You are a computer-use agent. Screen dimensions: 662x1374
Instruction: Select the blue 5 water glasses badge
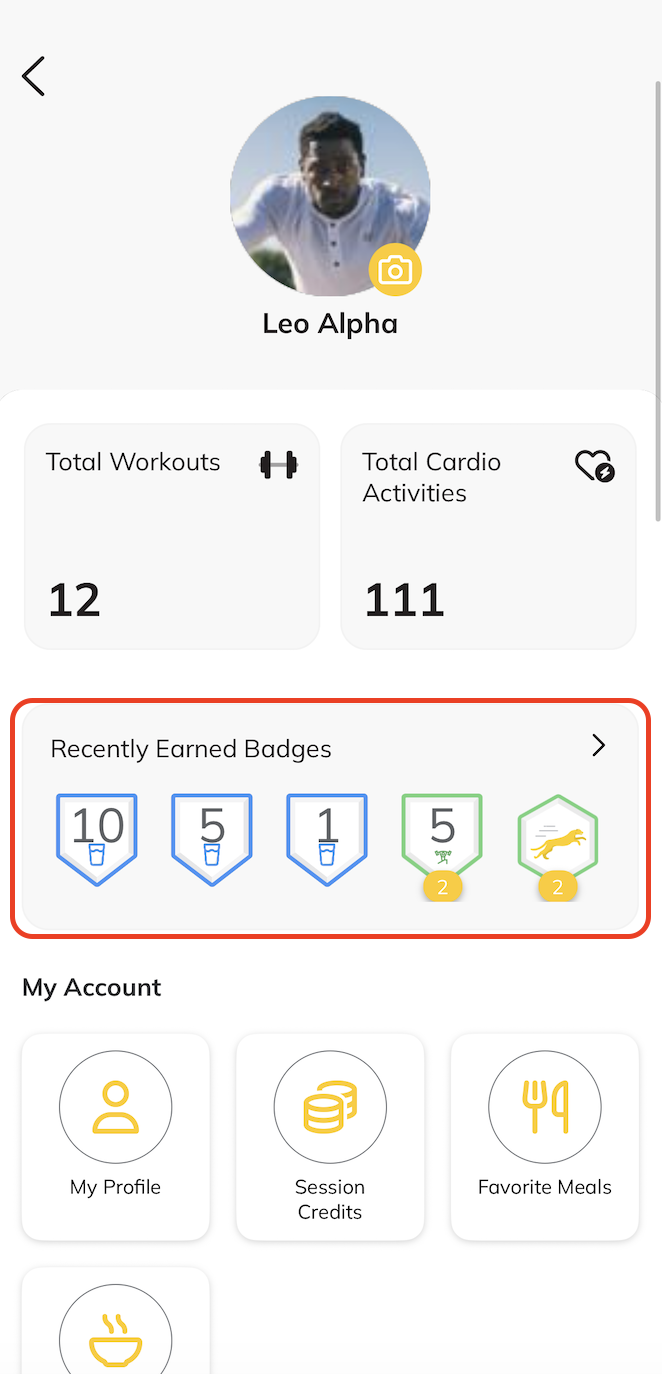212,839
